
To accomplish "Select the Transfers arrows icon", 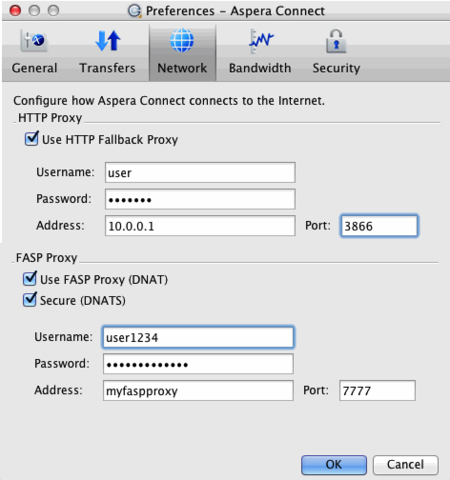I will click(108, 41).
